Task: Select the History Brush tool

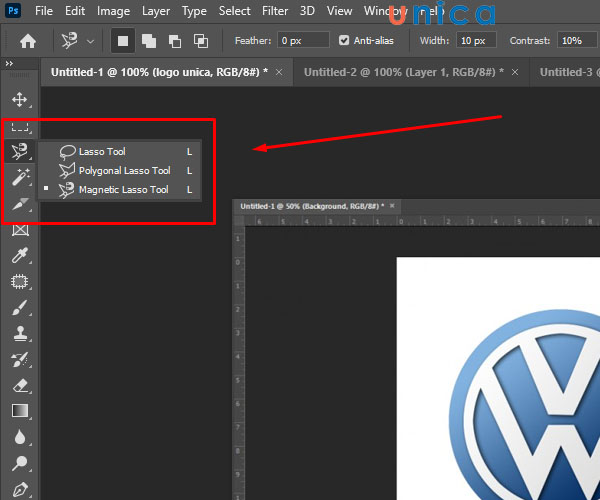Action: tap(20, 360)
